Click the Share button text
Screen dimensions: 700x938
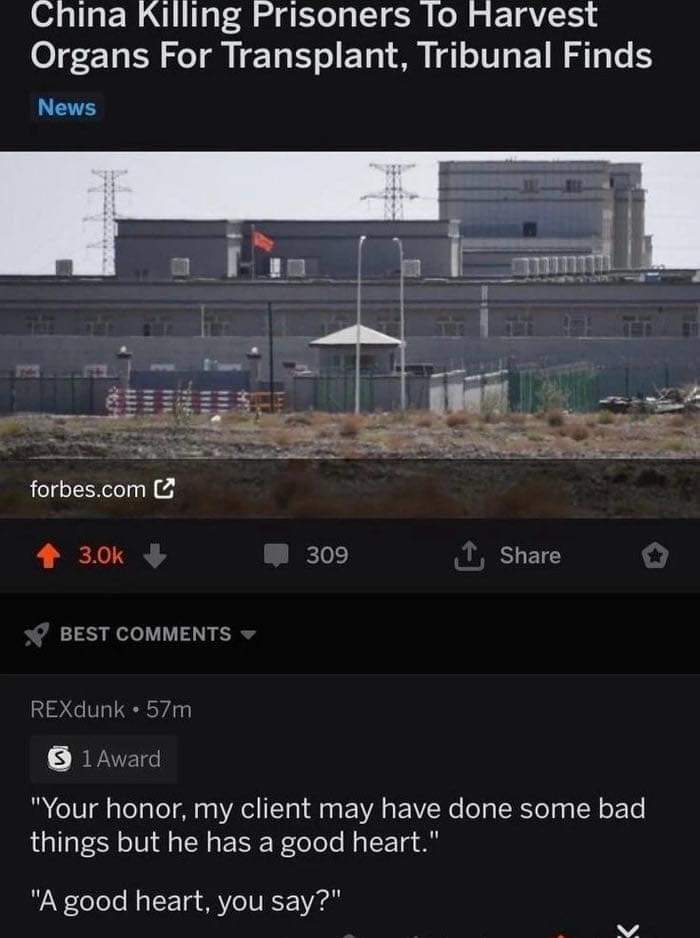click(x=530, y=555)
